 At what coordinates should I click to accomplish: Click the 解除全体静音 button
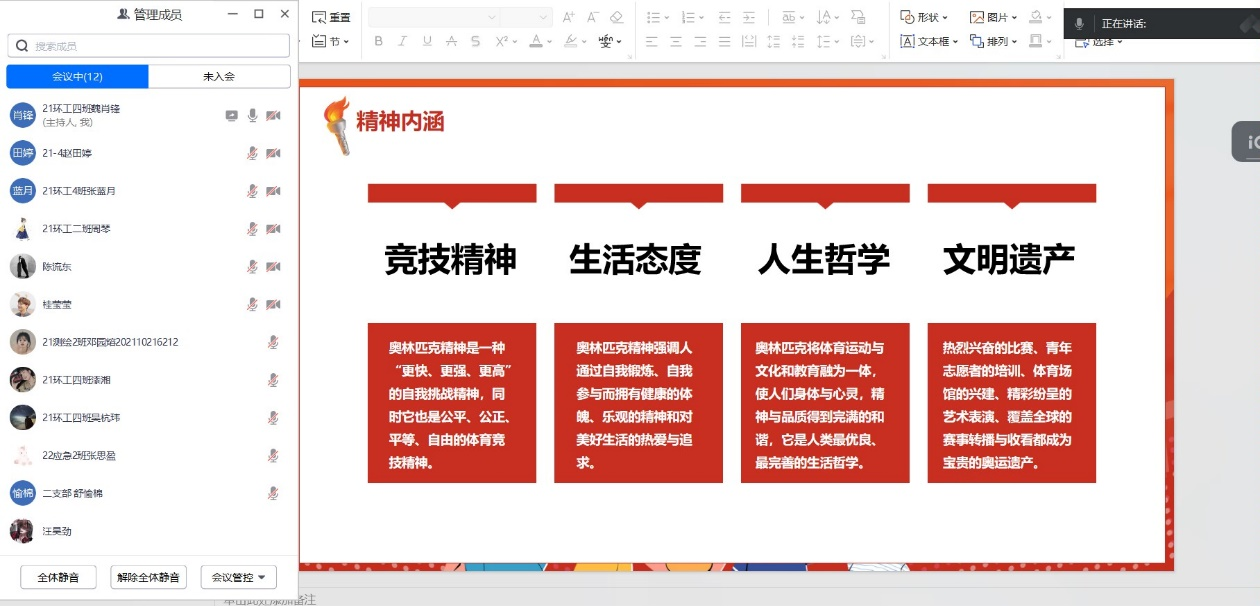(x=148, y=577)
